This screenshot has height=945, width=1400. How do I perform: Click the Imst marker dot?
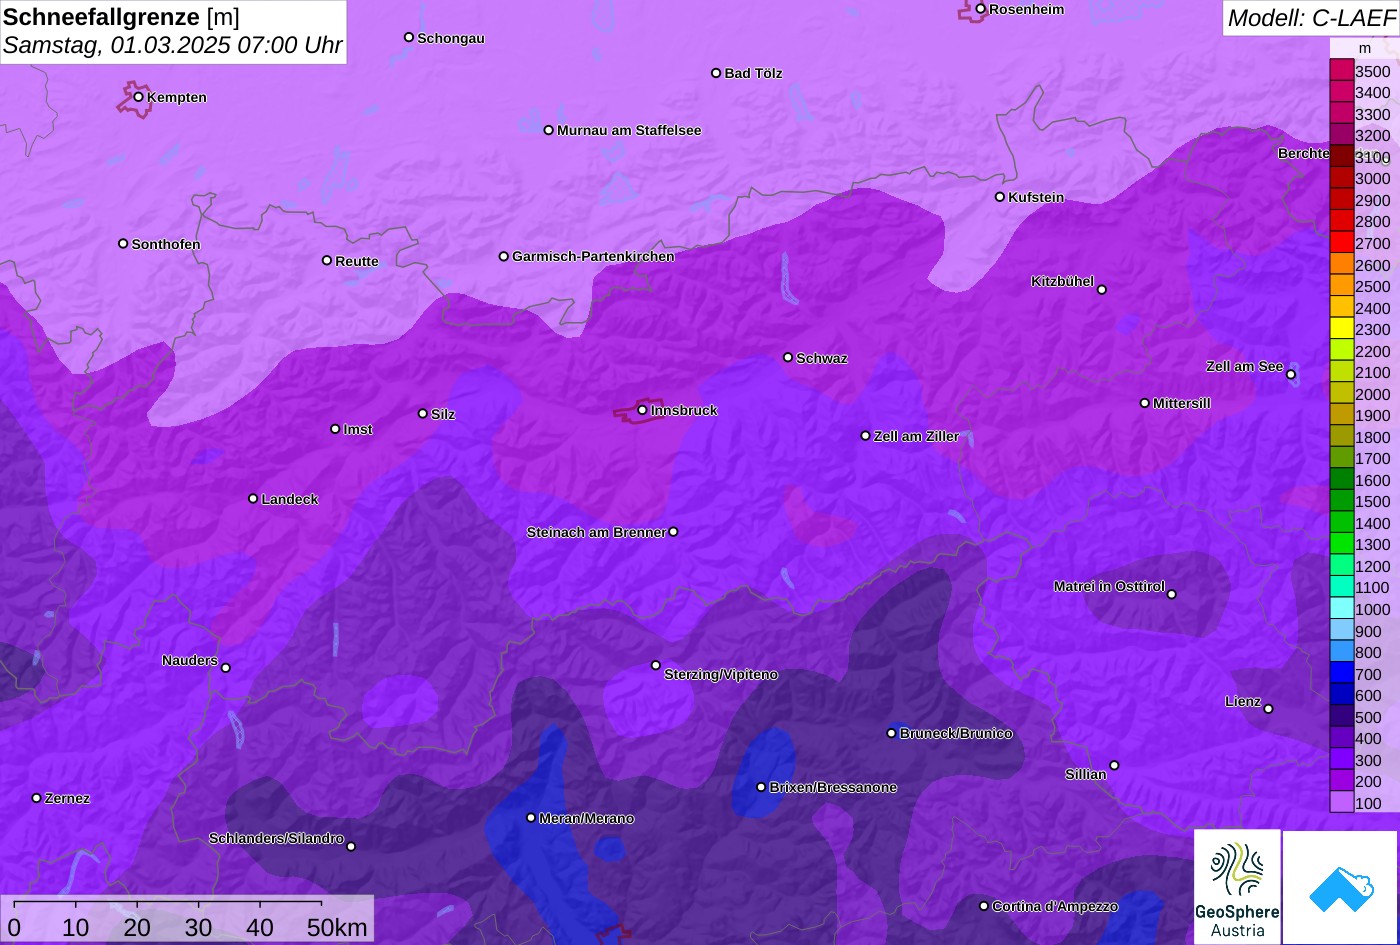pyautogui.click(x=335, y=429)
